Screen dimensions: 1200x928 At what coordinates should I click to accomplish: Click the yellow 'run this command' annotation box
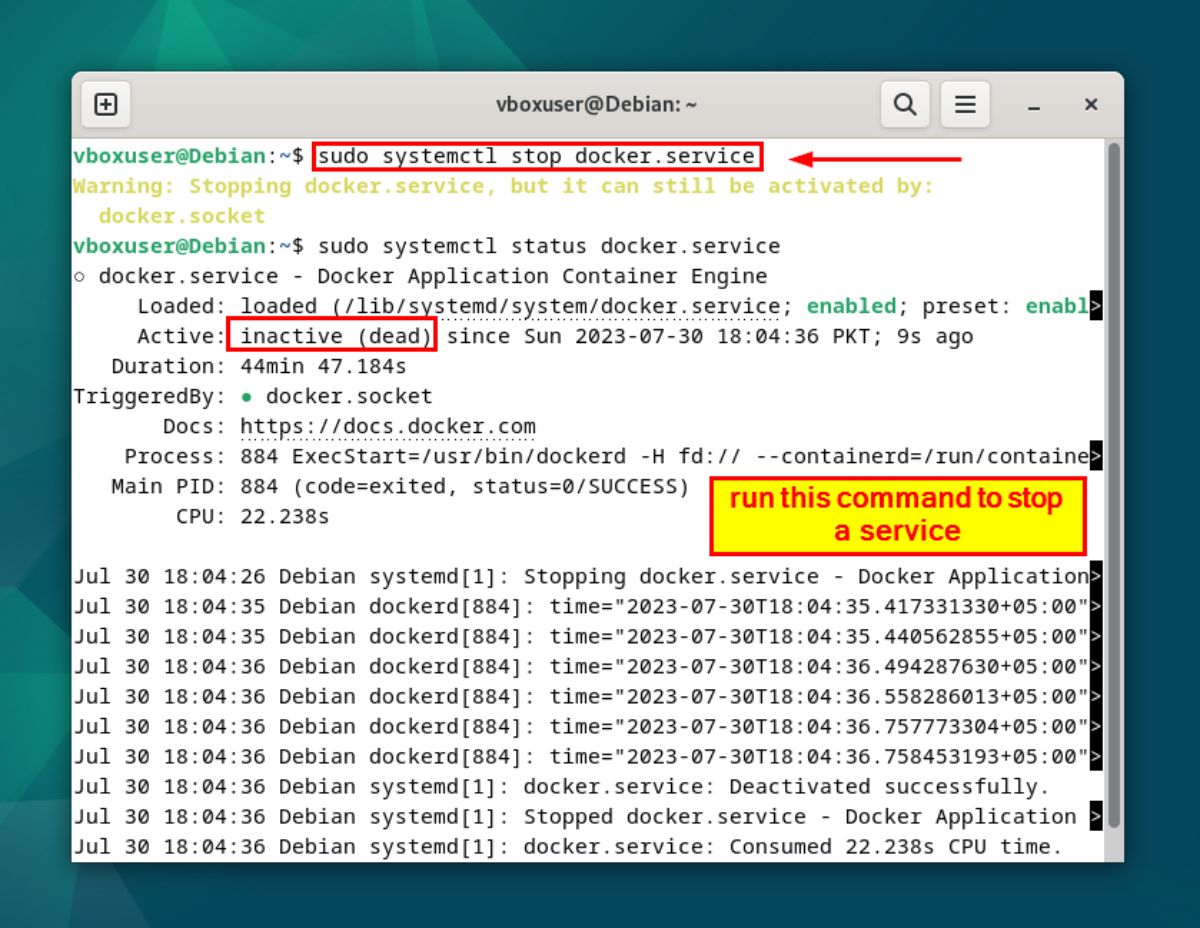point(897,514)
